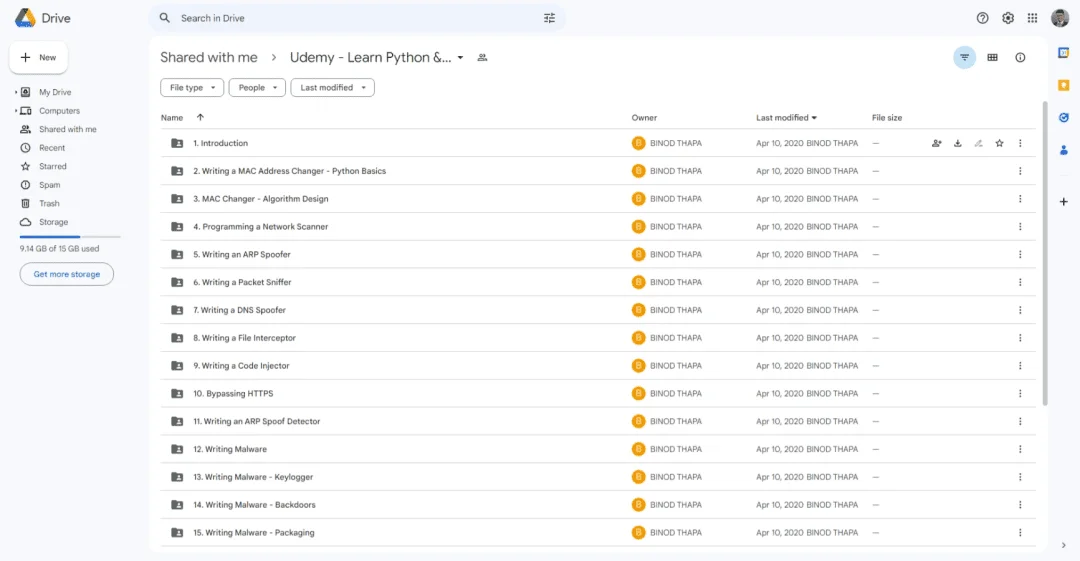This screenshot has height=561, width=1080.
Task: Open more actions for 15. Writing Malware - Packaging
Action: coord(1020,533)
